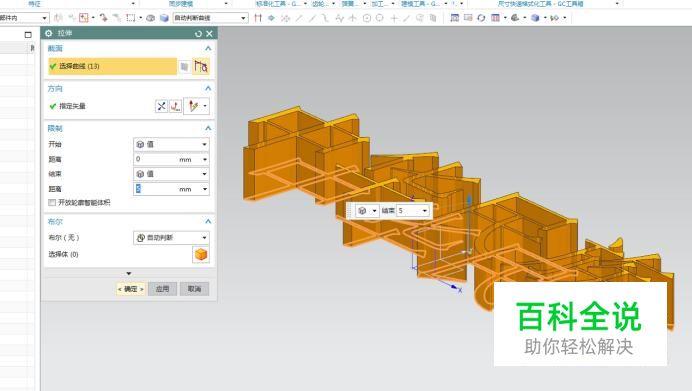Click the reset dialog icon in 拉伸 title bar
The height and width of the screenshot is (391, 692).
tap(198, 34)
